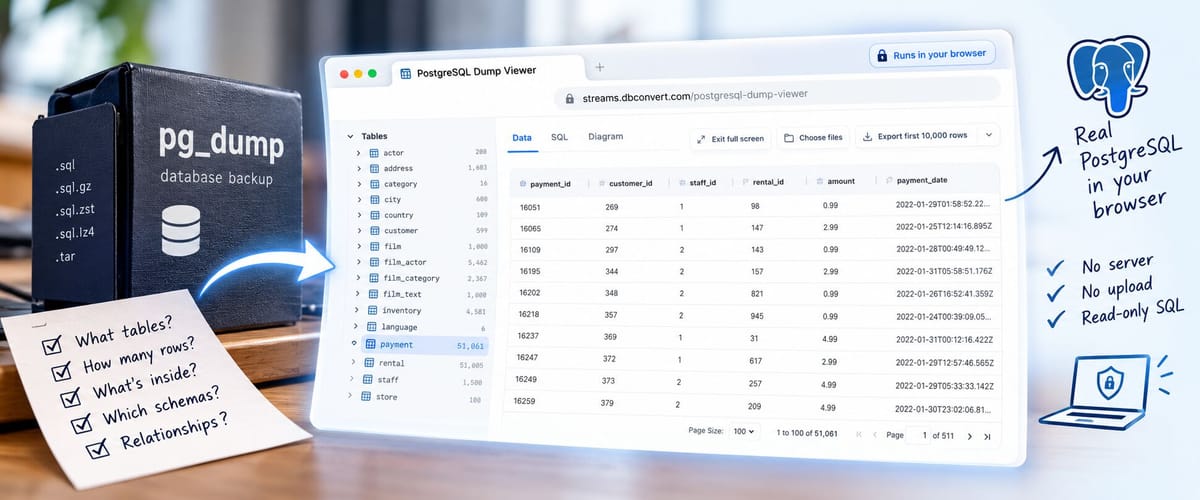Click the table icon beside payment
Viewport: 1200px width, 500px height.
point(371,344)
